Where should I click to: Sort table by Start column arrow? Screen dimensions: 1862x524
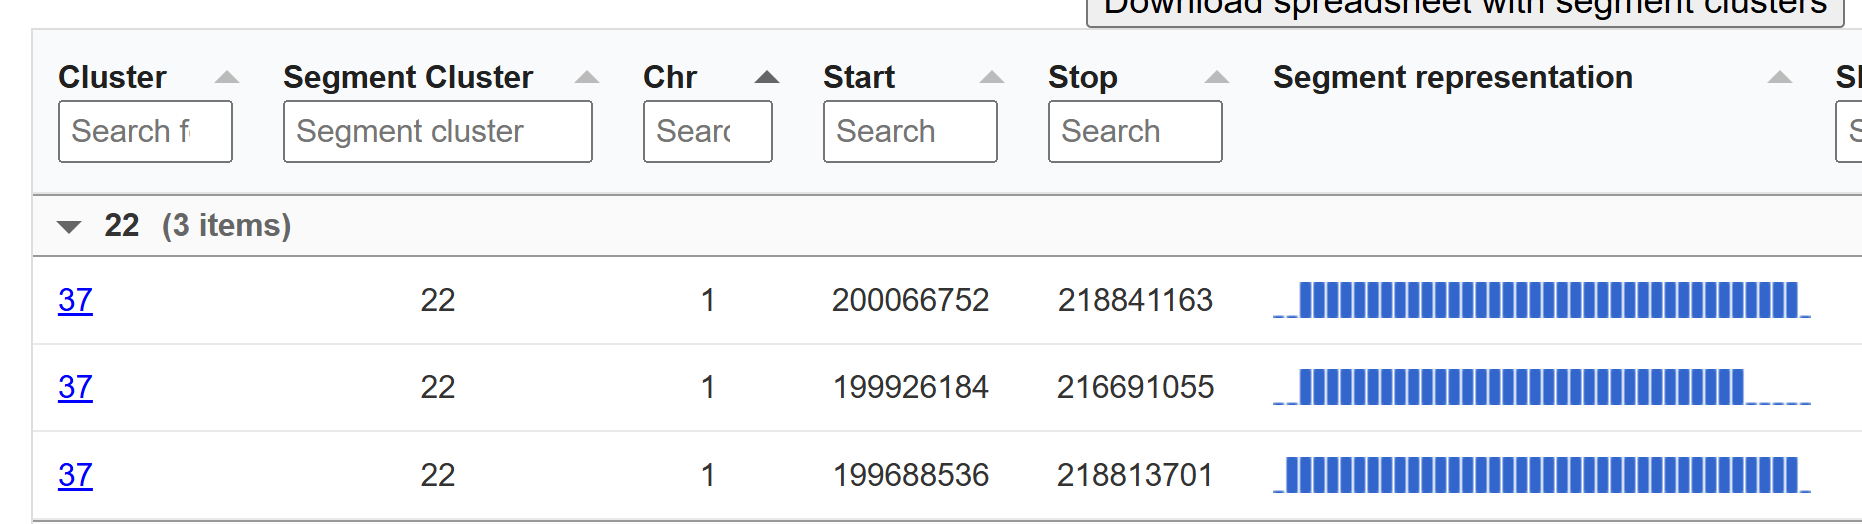point(991,77)
